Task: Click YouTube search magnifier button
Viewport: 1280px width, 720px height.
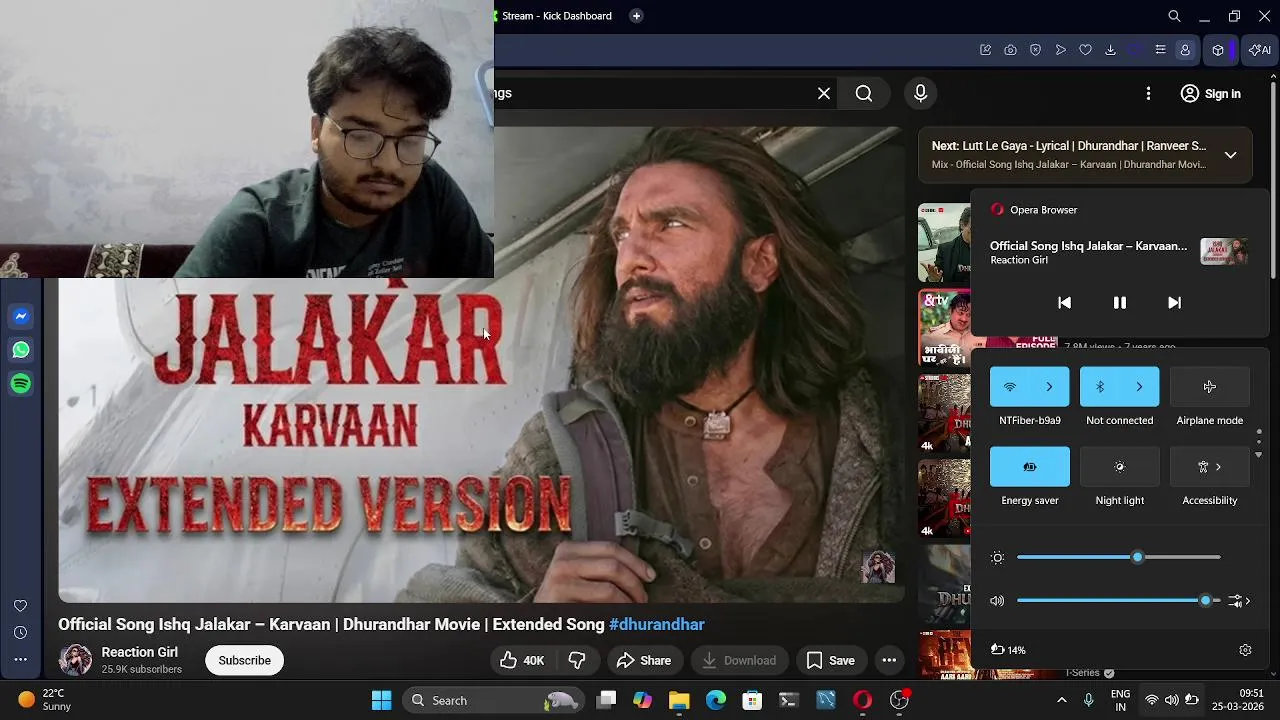Action: (864, 93)
